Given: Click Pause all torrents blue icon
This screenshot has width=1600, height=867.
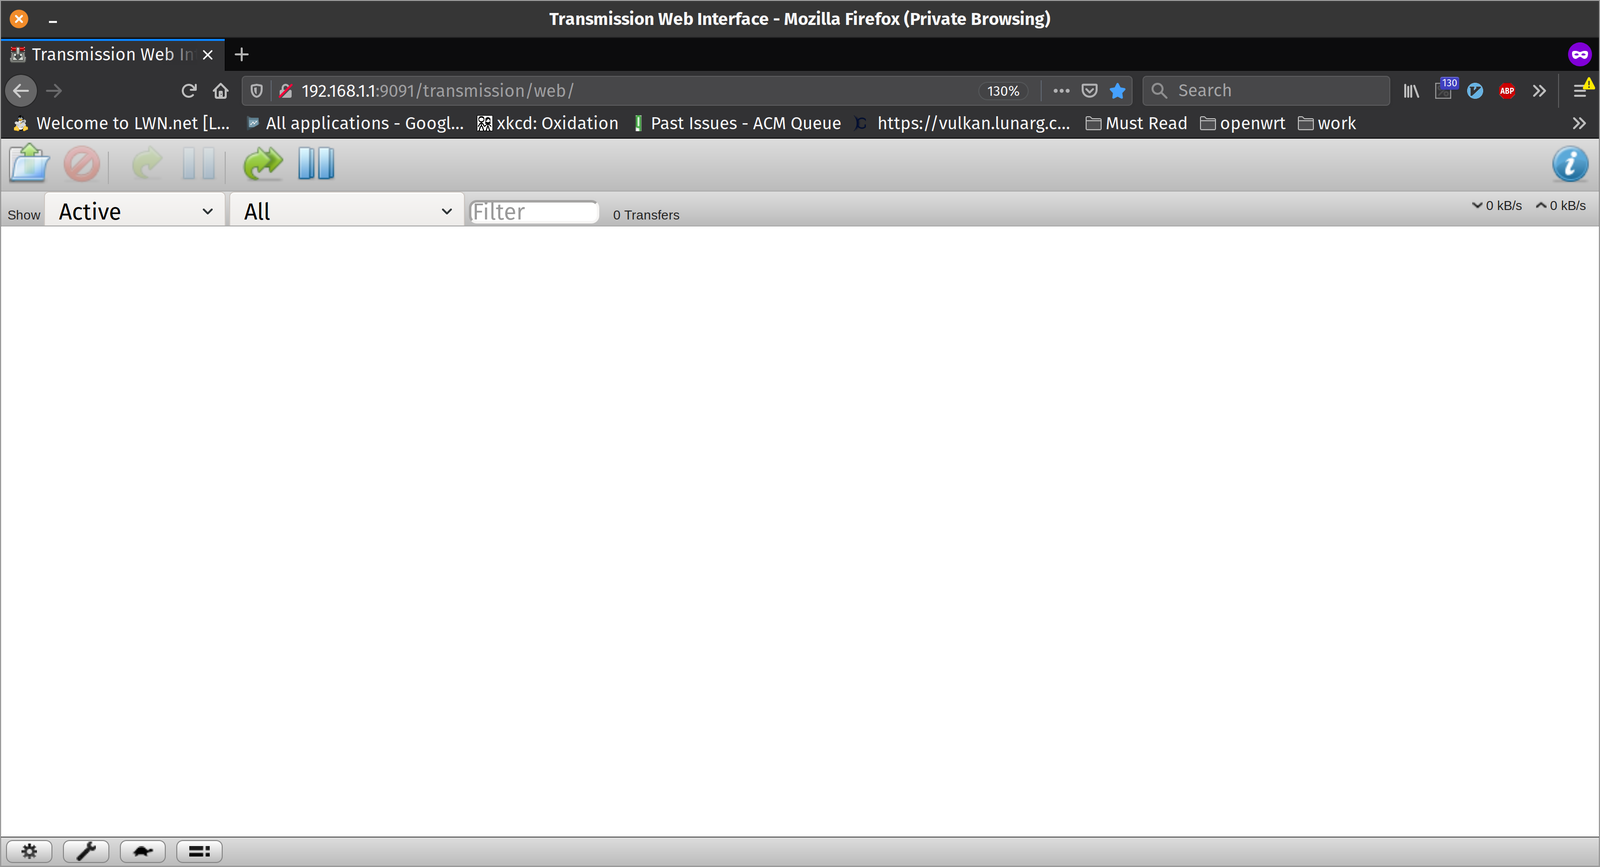Looking at the screenshot, I should 316,164.
